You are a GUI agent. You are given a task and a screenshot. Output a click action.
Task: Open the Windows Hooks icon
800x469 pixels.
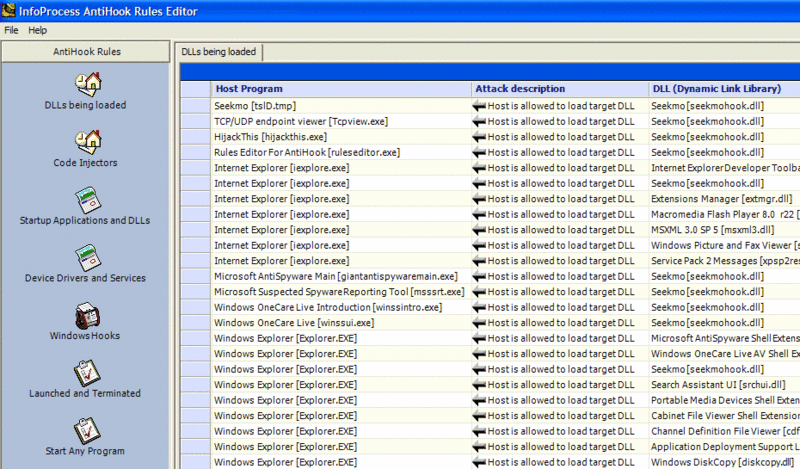click(87, 315)
